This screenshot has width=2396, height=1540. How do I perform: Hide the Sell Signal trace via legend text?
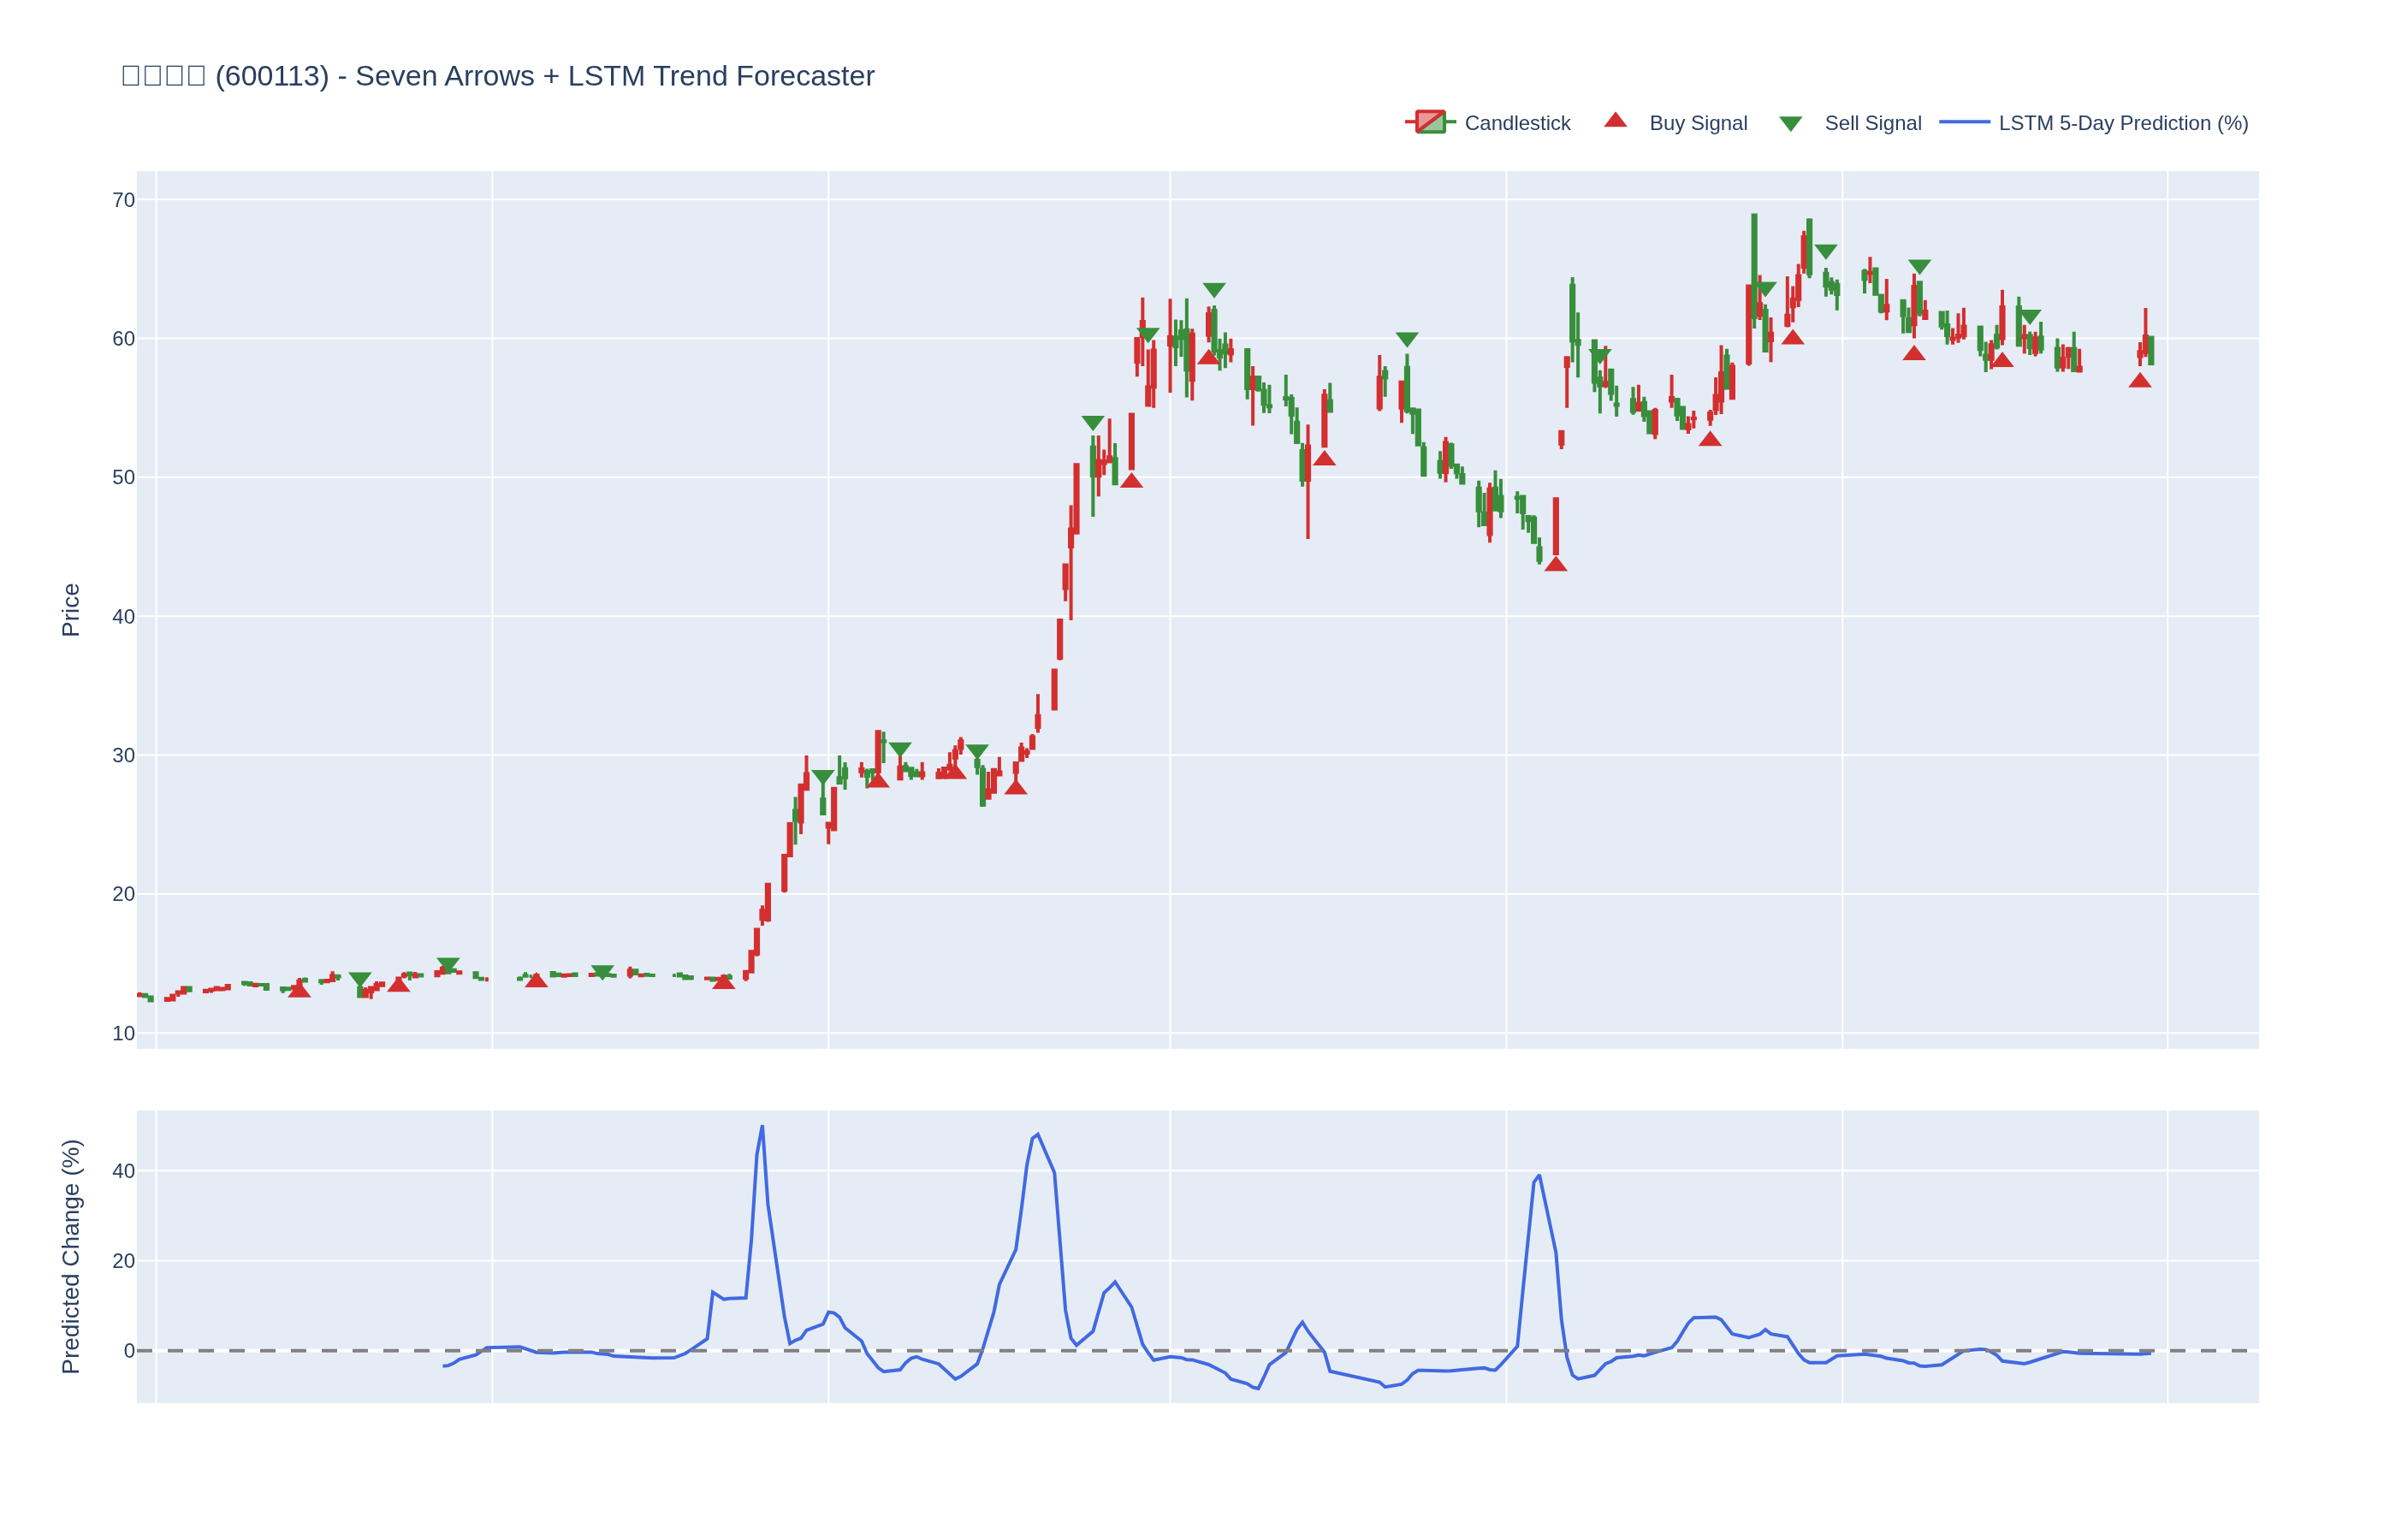click(1872, 123)
